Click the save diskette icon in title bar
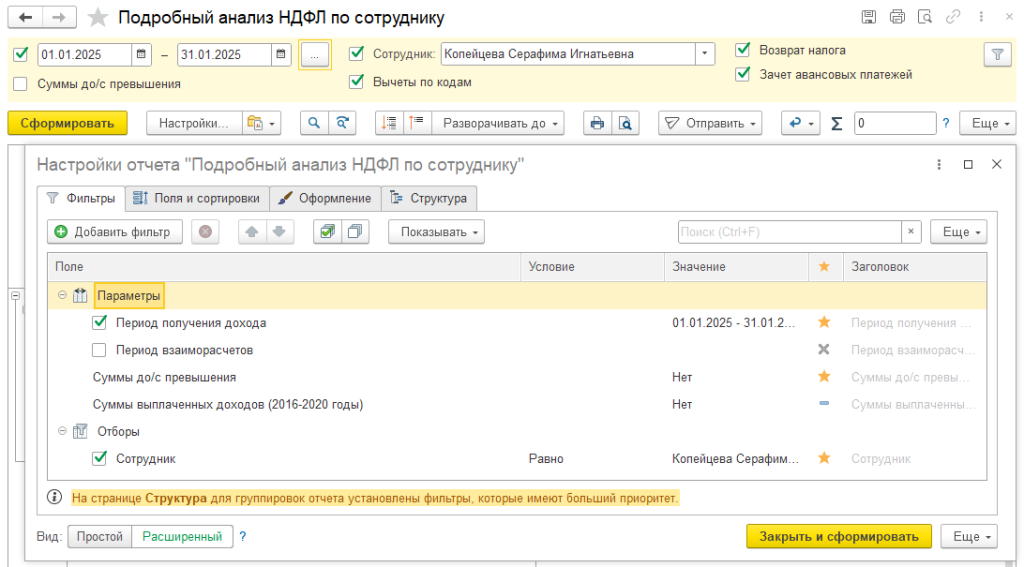This screenshot has width=1024, height=567. pyautogui.click(x=869, y=17)
